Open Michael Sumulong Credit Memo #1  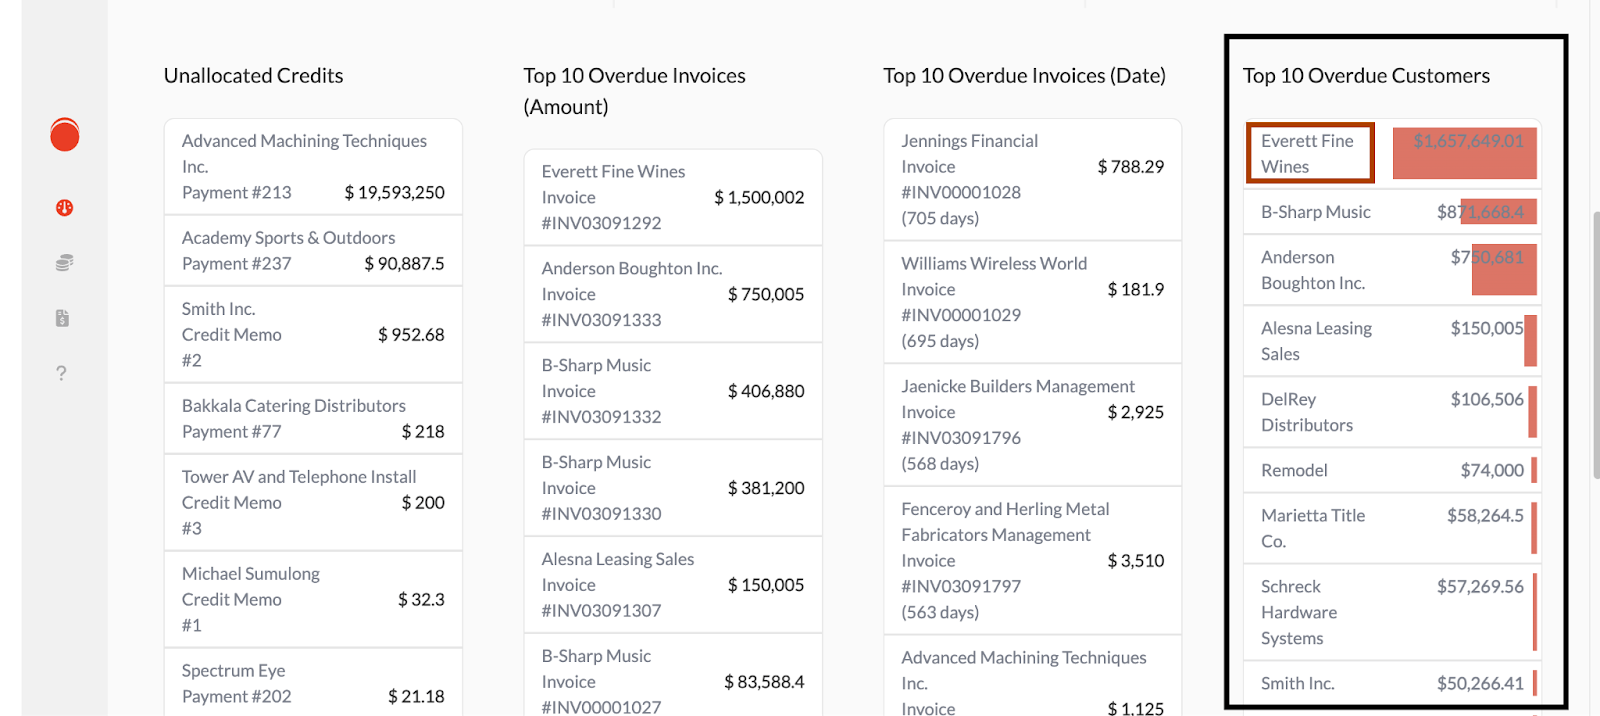313,600
